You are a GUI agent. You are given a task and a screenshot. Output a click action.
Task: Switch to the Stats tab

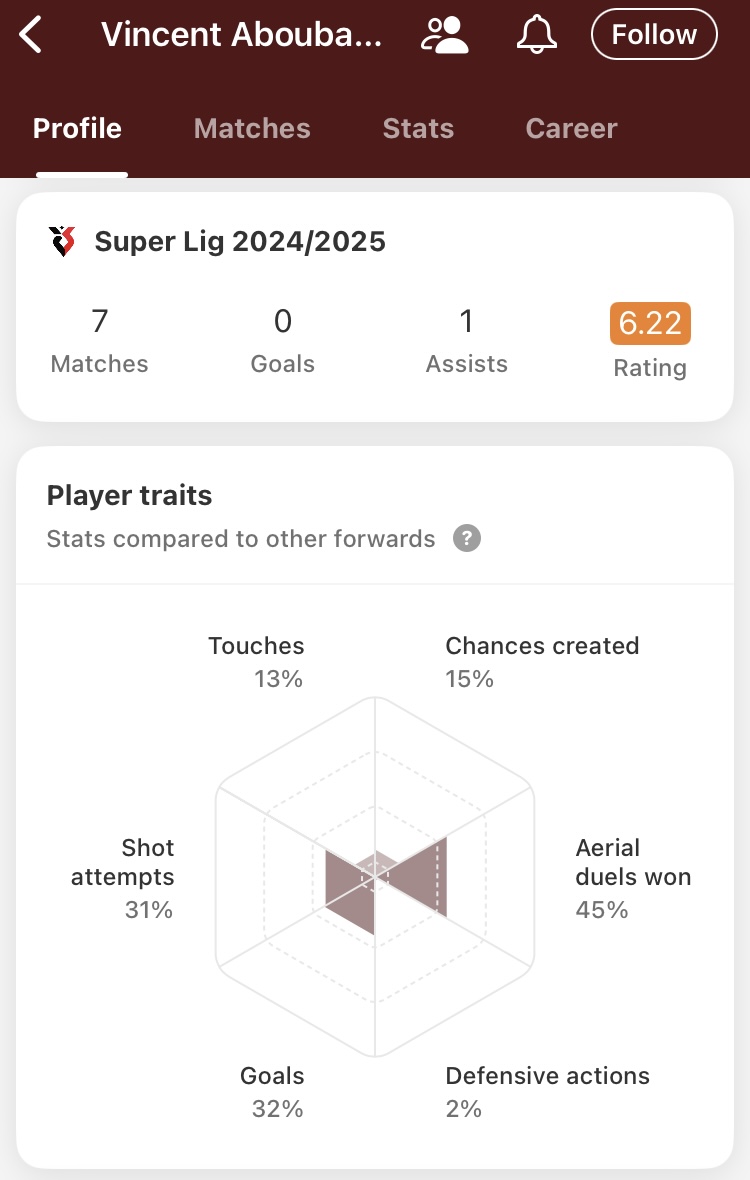418,128
